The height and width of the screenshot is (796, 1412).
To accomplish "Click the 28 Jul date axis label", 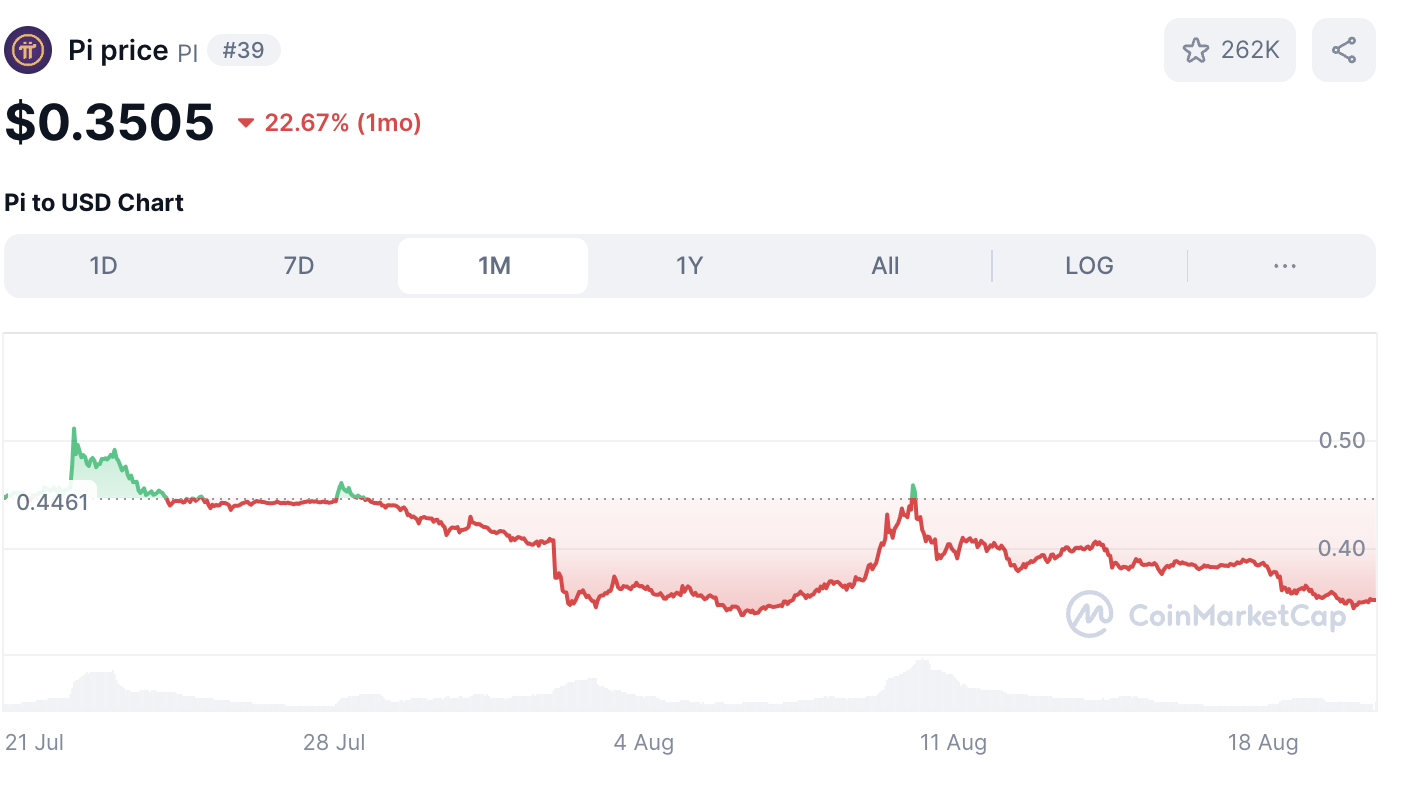I will tap(335, 743).
